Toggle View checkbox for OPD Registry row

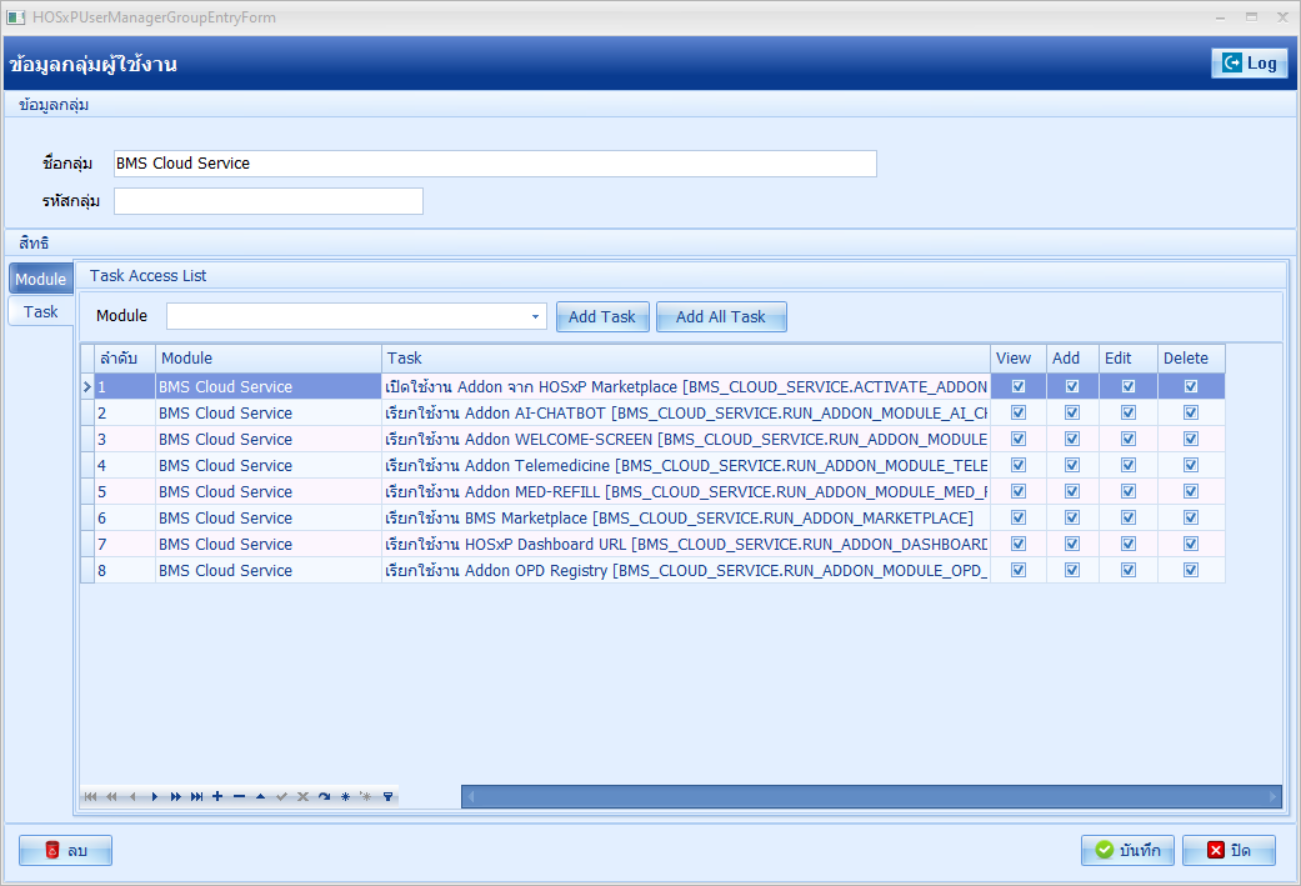(x=1018, y=570)
